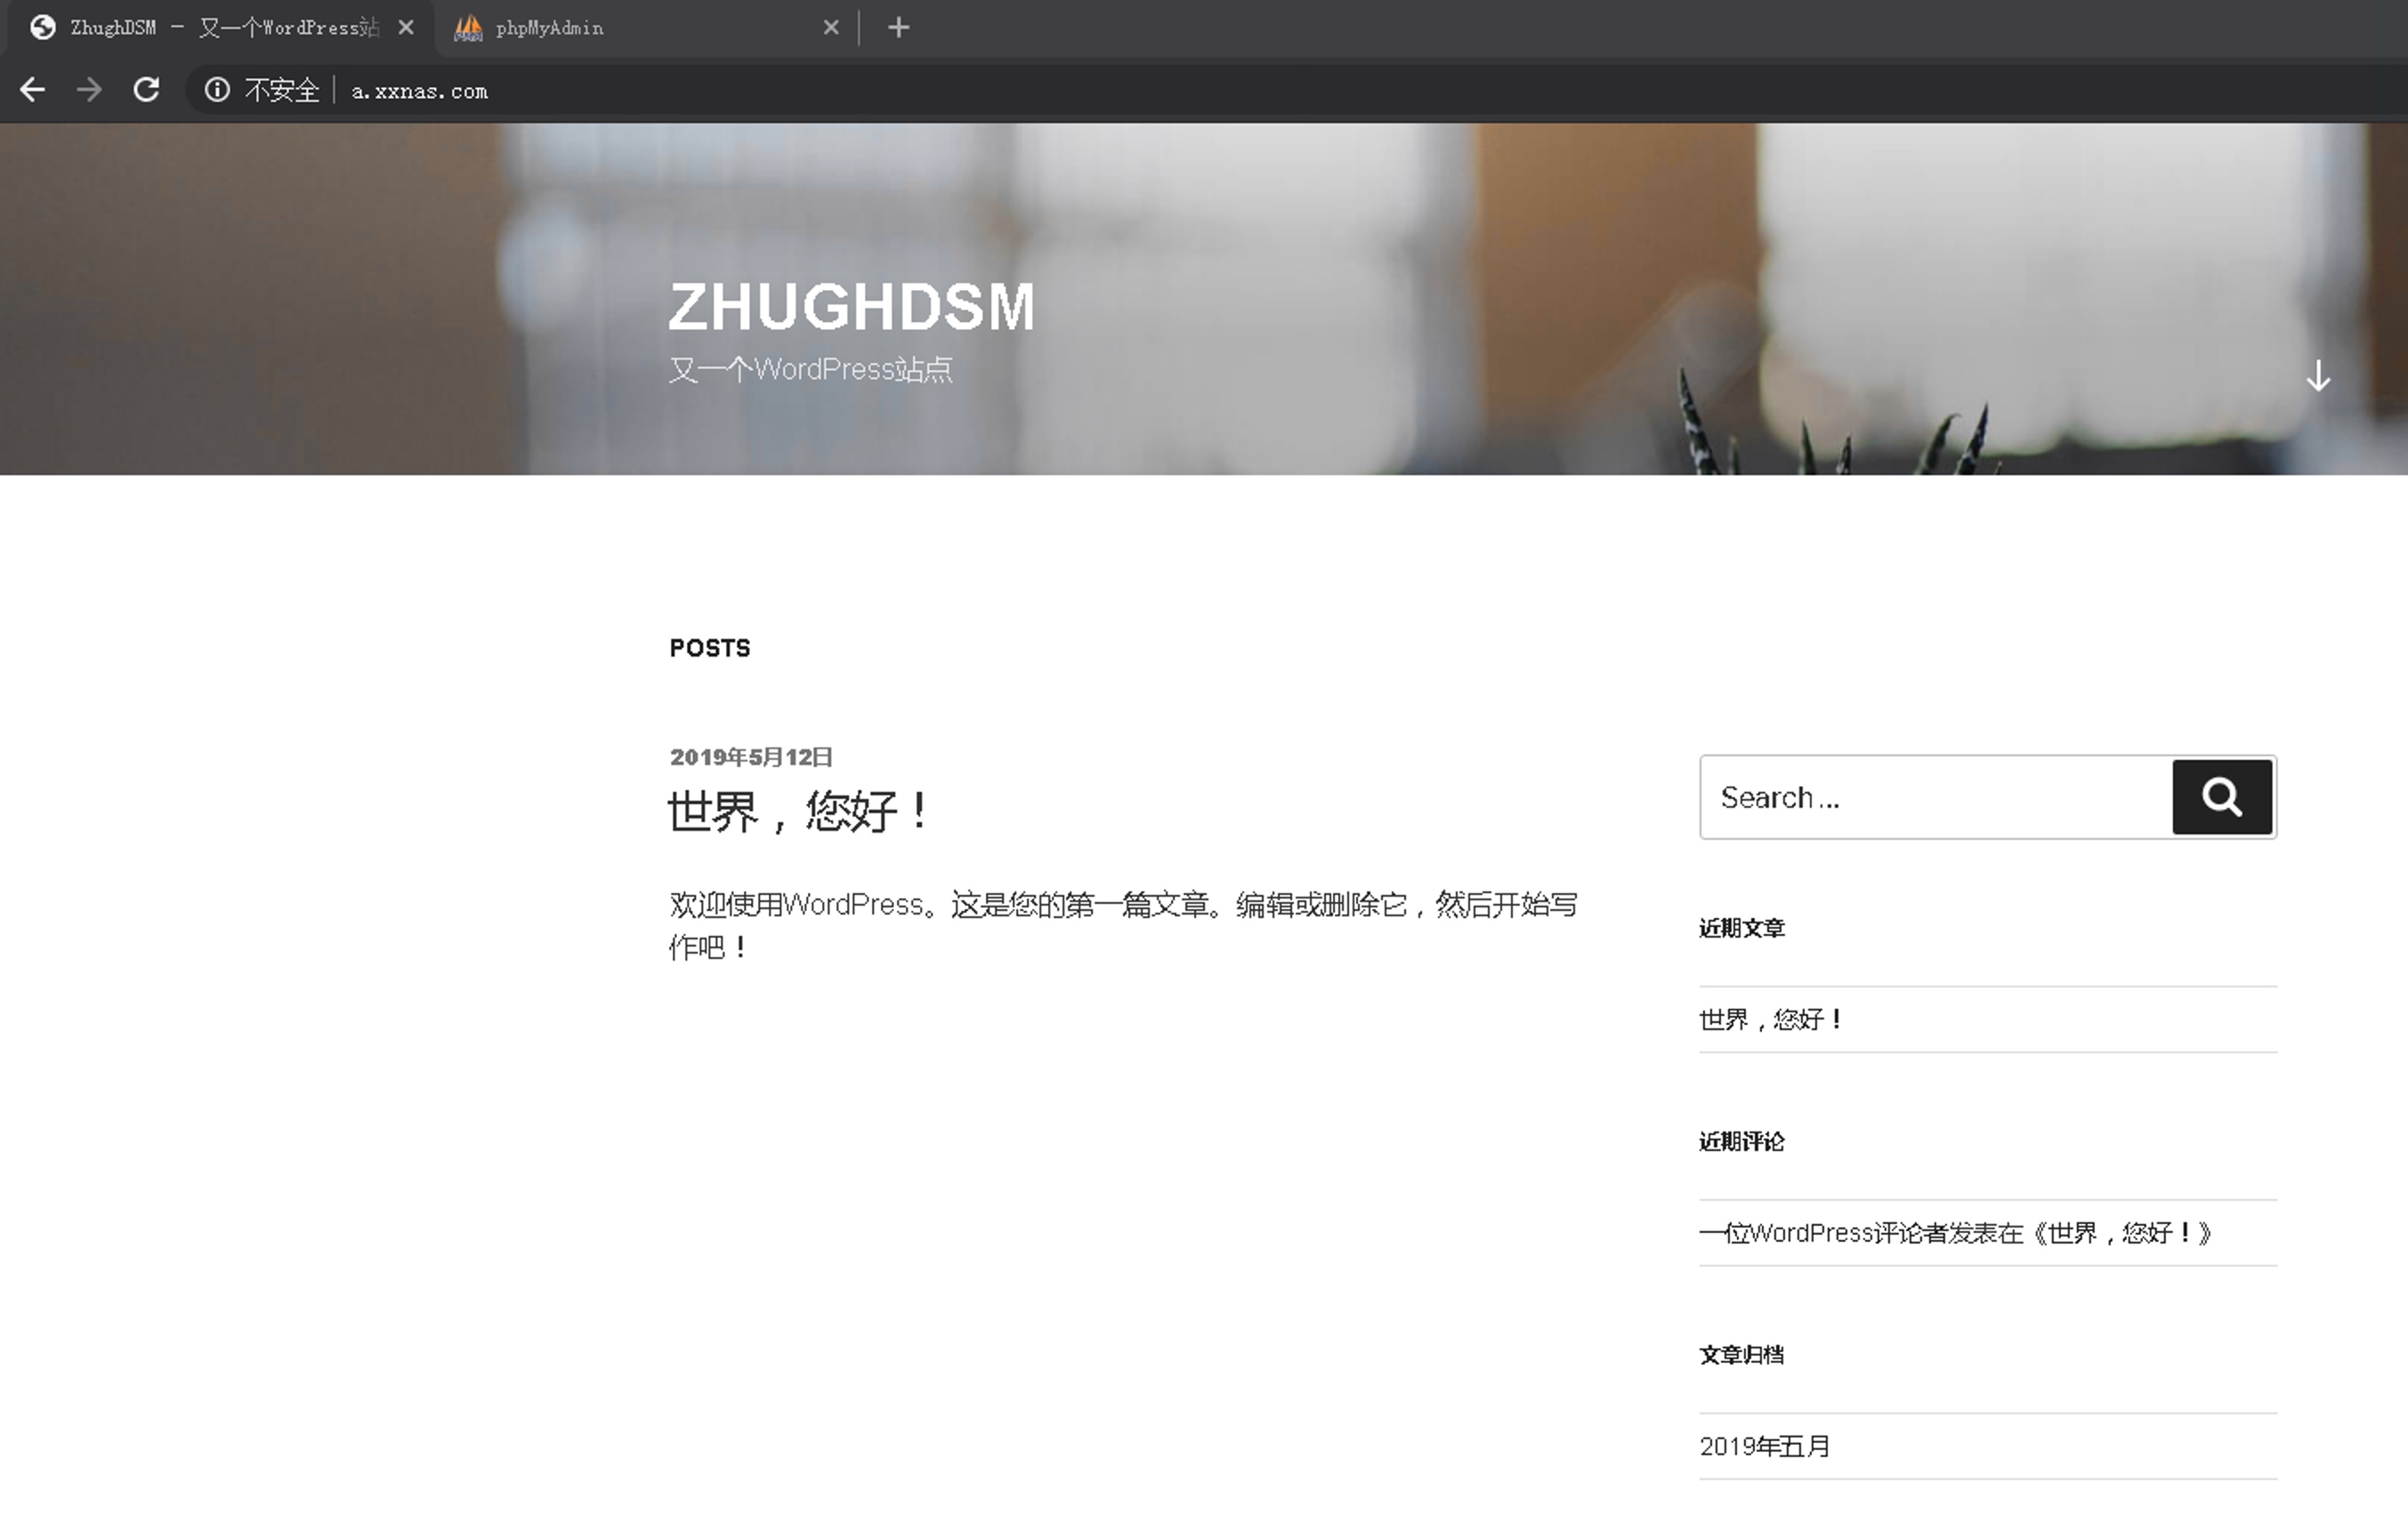Click the POSTS heading

(x=710, y=648)
